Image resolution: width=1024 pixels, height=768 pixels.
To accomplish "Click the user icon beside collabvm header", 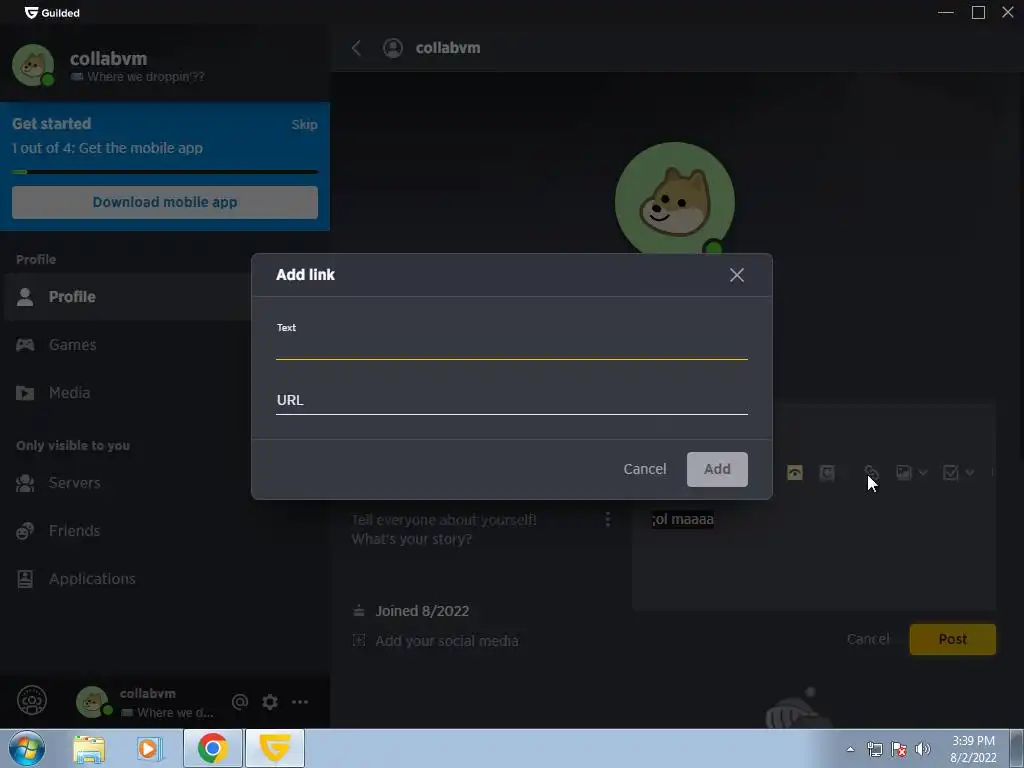I will coord(392,48).
